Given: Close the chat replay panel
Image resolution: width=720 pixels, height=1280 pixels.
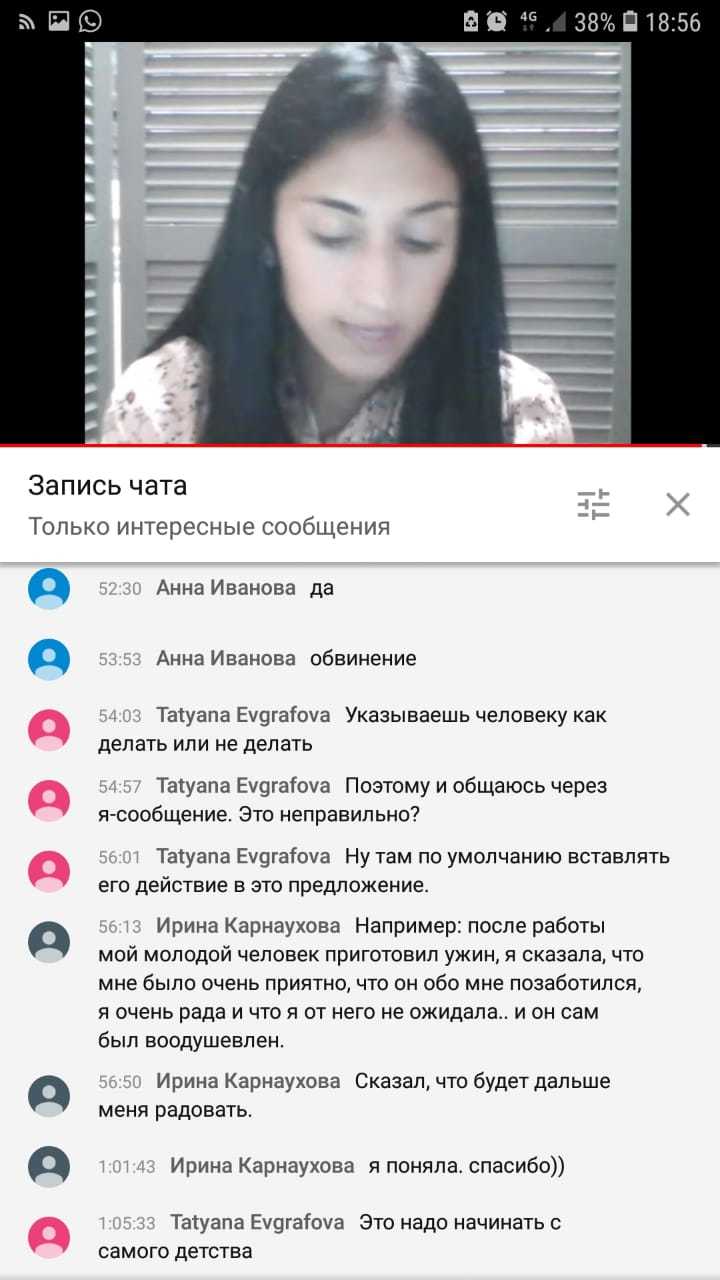Looking at the screenshot, I should 678,505.
